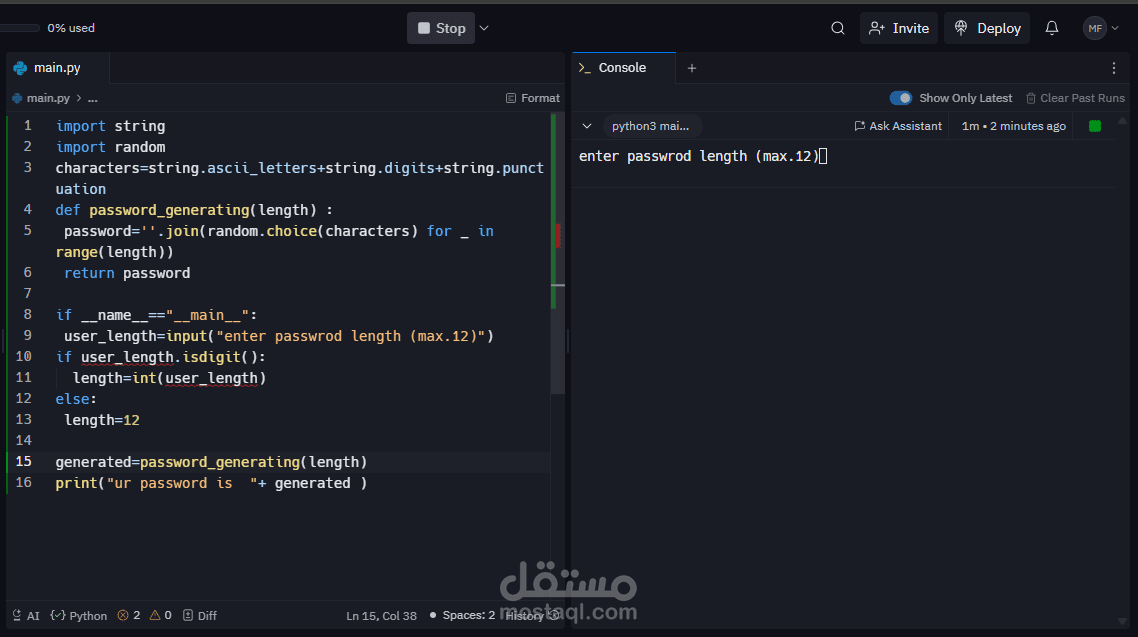Open the run options dropdown beside Stop
This screenshot has width=1138, height=637.
(x=484, y=28)
